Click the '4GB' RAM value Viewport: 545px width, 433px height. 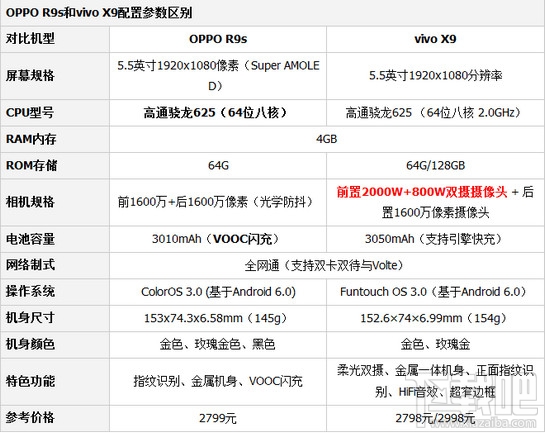click(327, 139)
